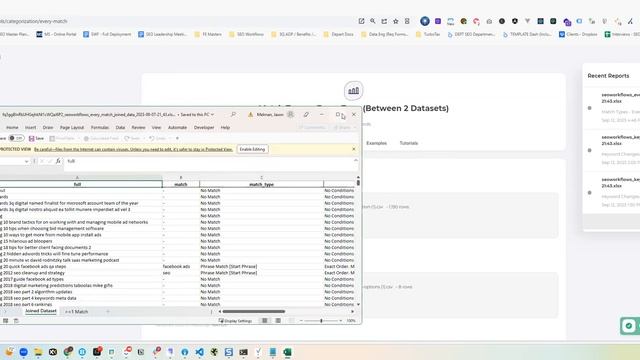The image size is (640, 360).
Task: Toggle the AutoSave switch off/on
Action: tap(16, 138)
